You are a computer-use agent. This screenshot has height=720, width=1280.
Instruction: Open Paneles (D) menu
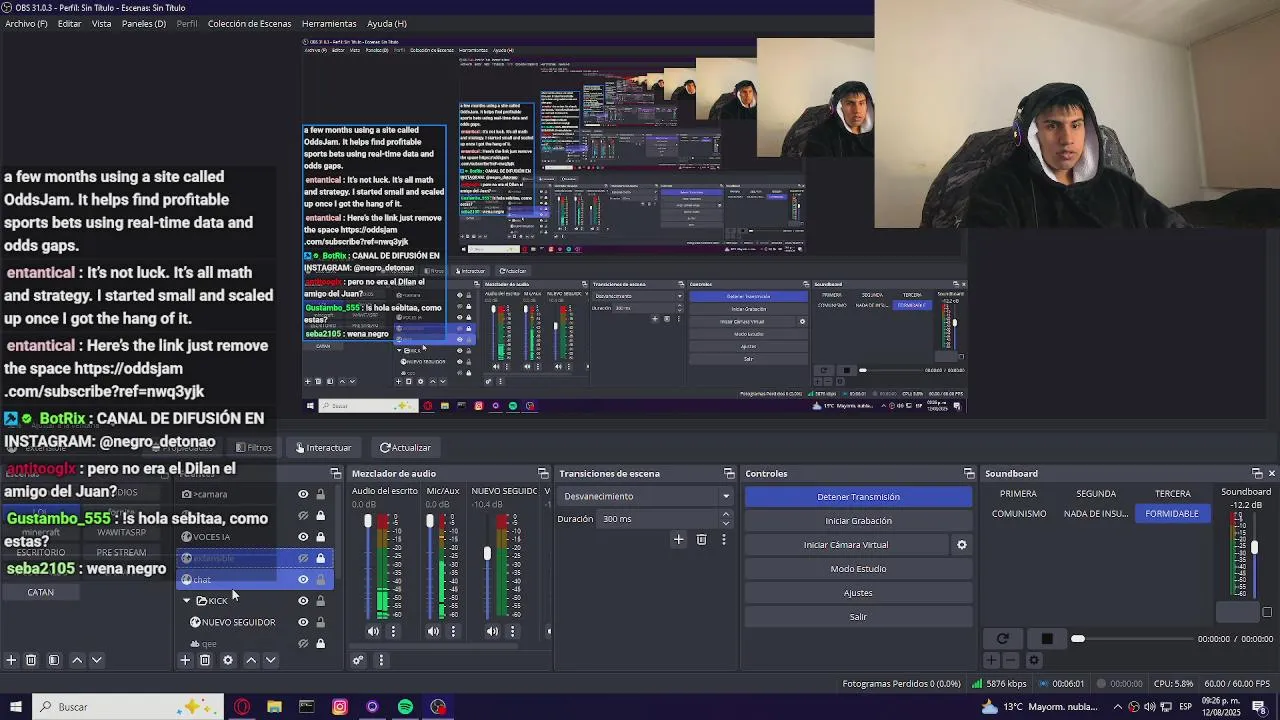(144, 23)
